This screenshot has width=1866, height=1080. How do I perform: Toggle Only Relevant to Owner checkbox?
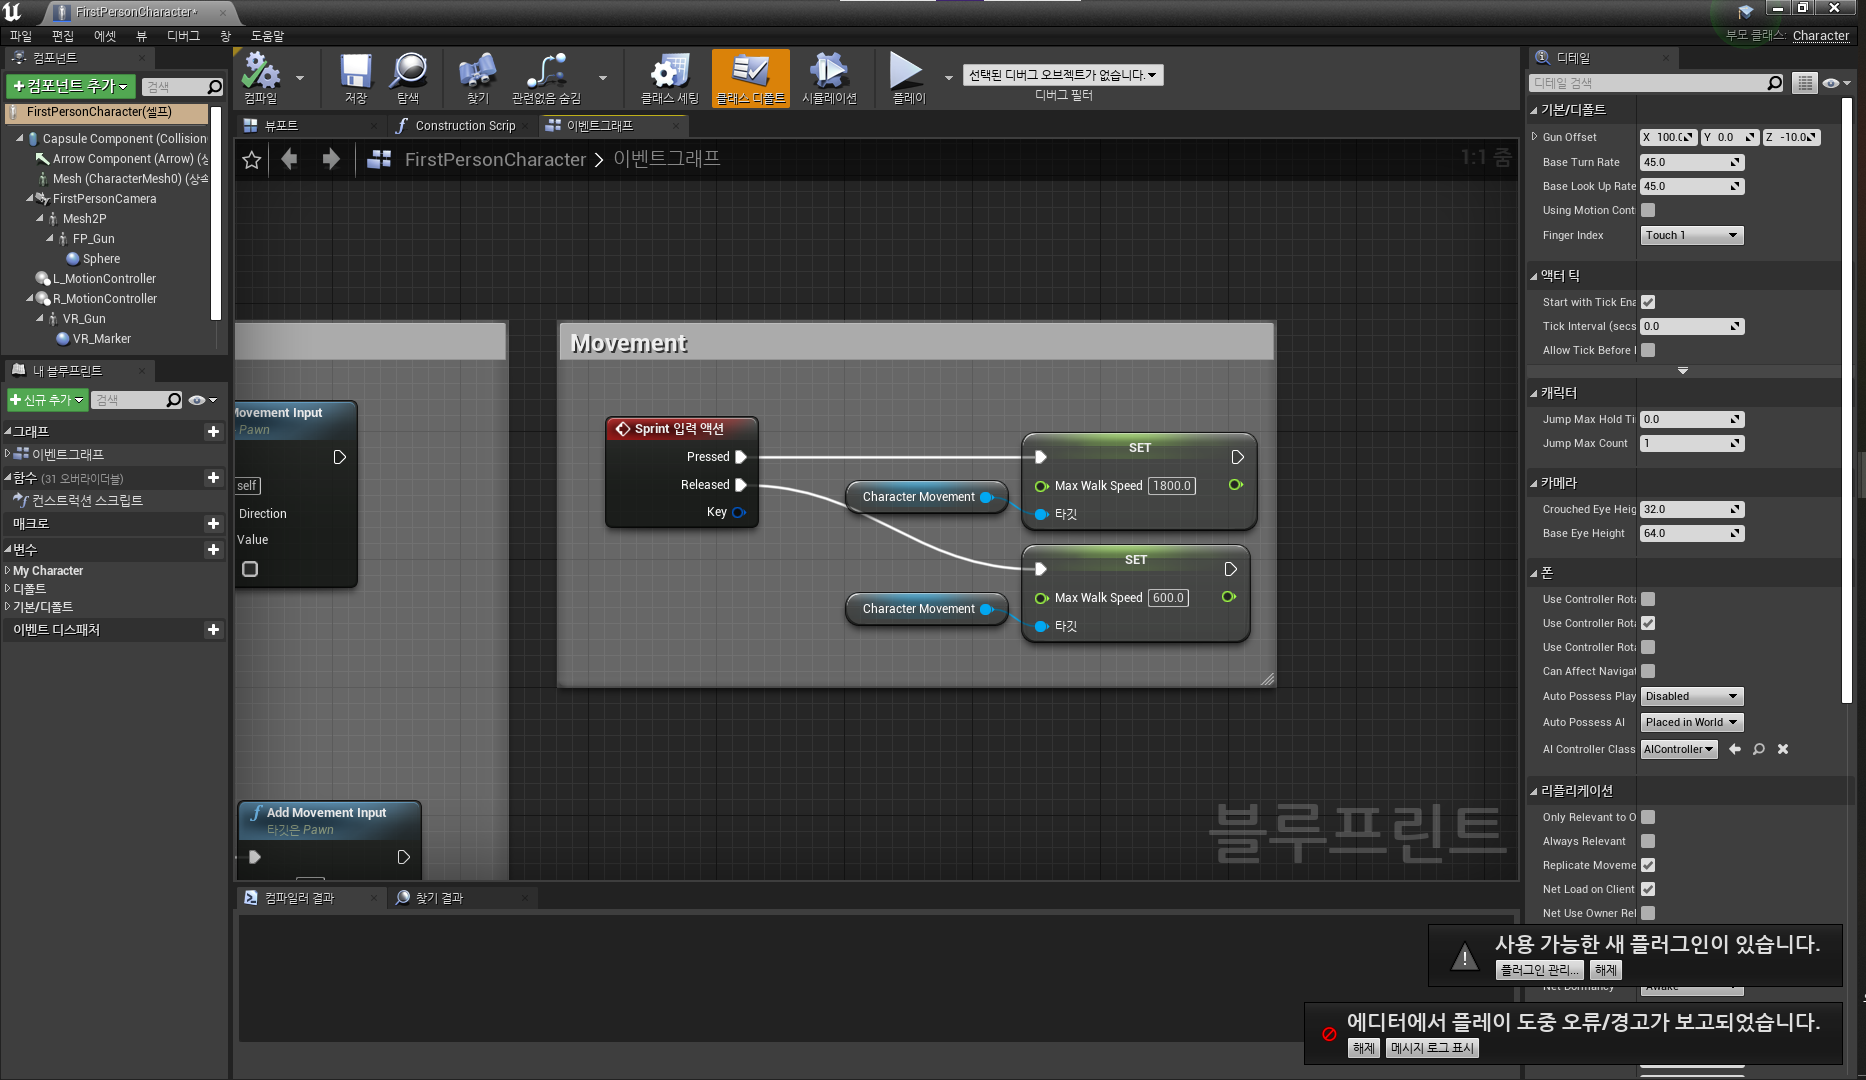pos(1648,817)
